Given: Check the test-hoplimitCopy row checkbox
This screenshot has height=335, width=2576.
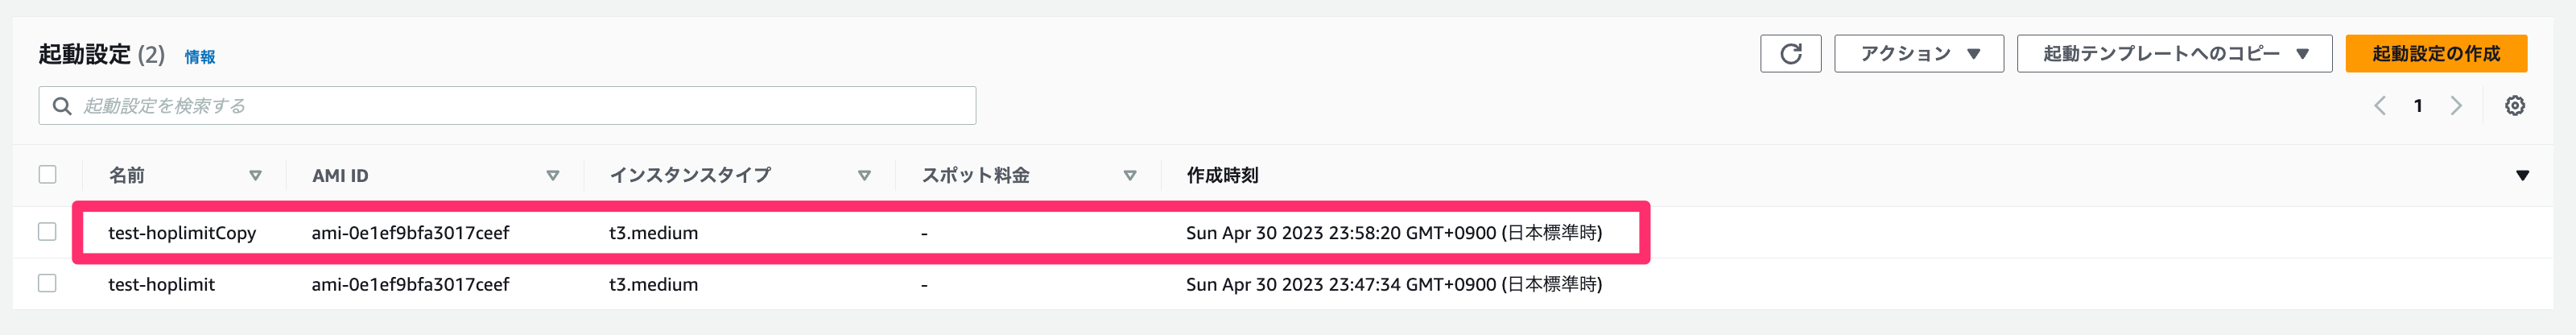Looking at the screenshot, I should click(47, 232).
